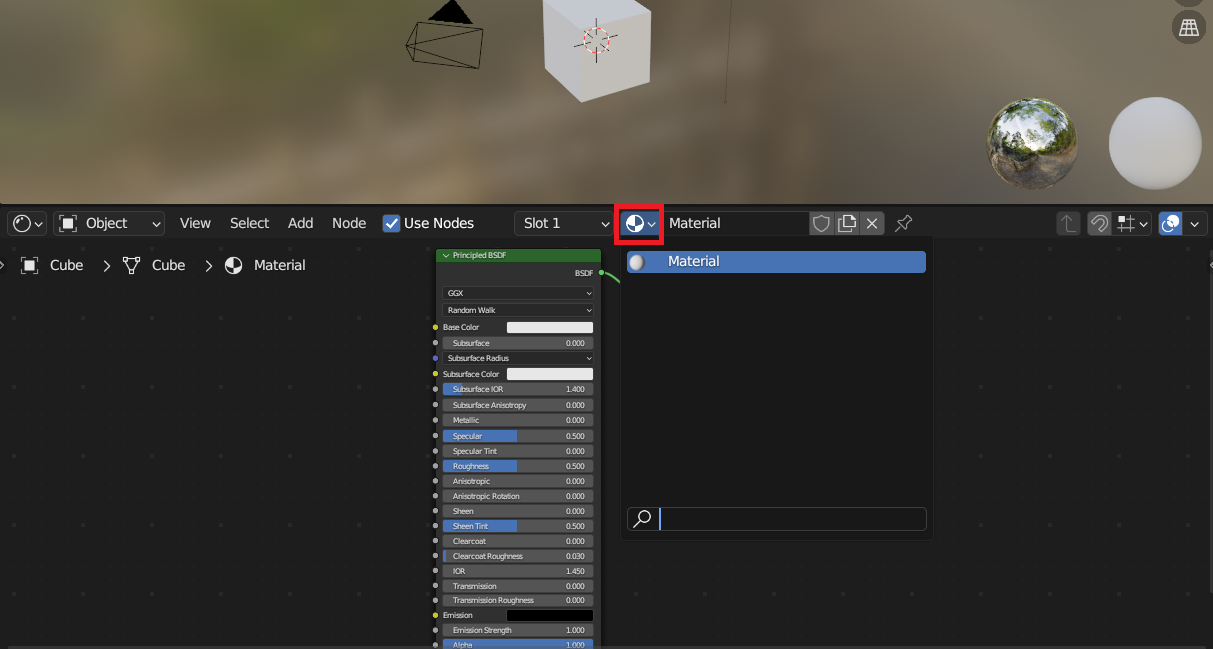Screen dimensions: 1213x649
Task: Open the Random Walk subsurface method dropdown
Action: coord(518,310)
